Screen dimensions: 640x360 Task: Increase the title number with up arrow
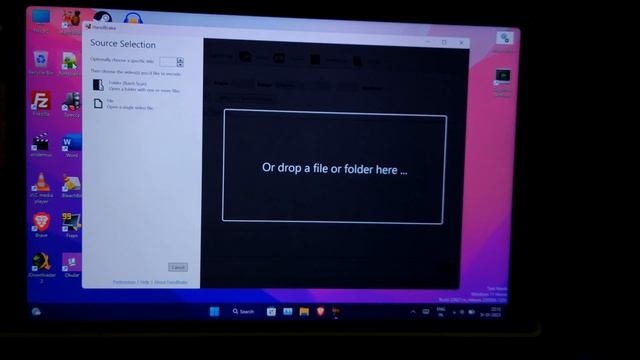pos(180,60)
